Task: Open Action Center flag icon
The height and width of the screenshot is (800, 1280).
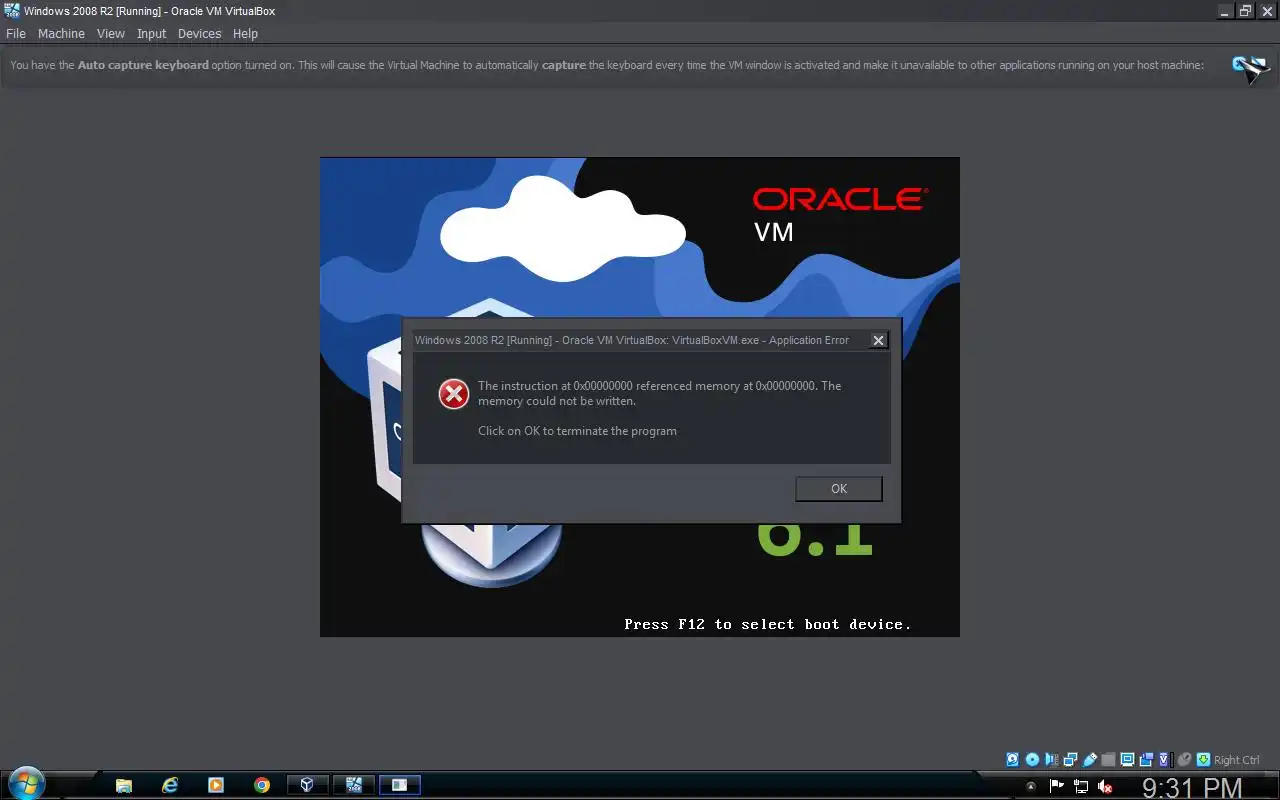Action: [1056, 786]
